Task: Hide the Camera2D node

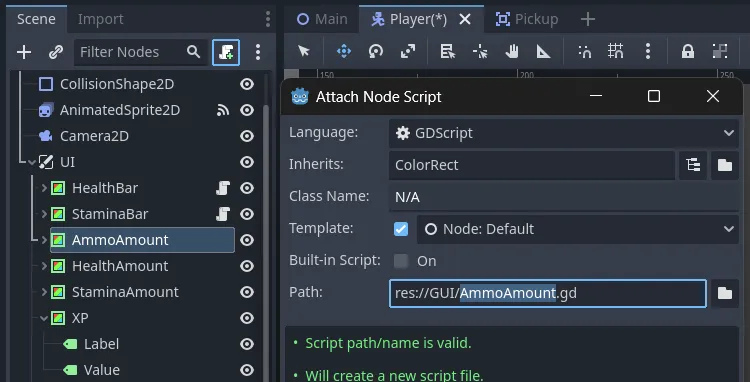Action: [247, 136]
